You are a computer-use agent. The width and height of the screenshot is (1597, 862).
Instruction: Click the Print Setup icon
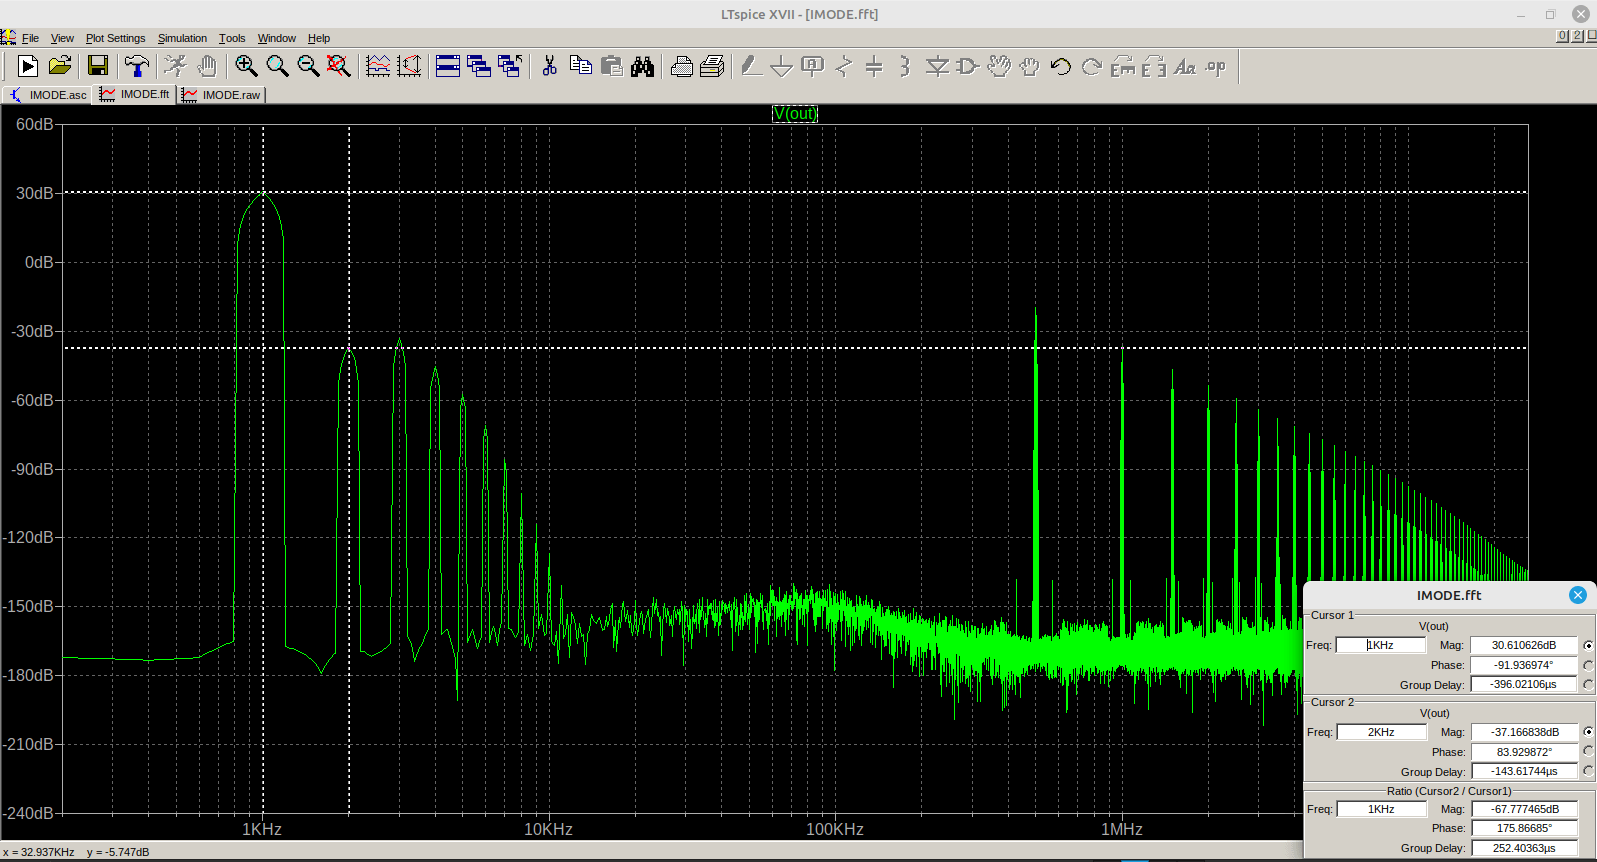tap(682, 66)
